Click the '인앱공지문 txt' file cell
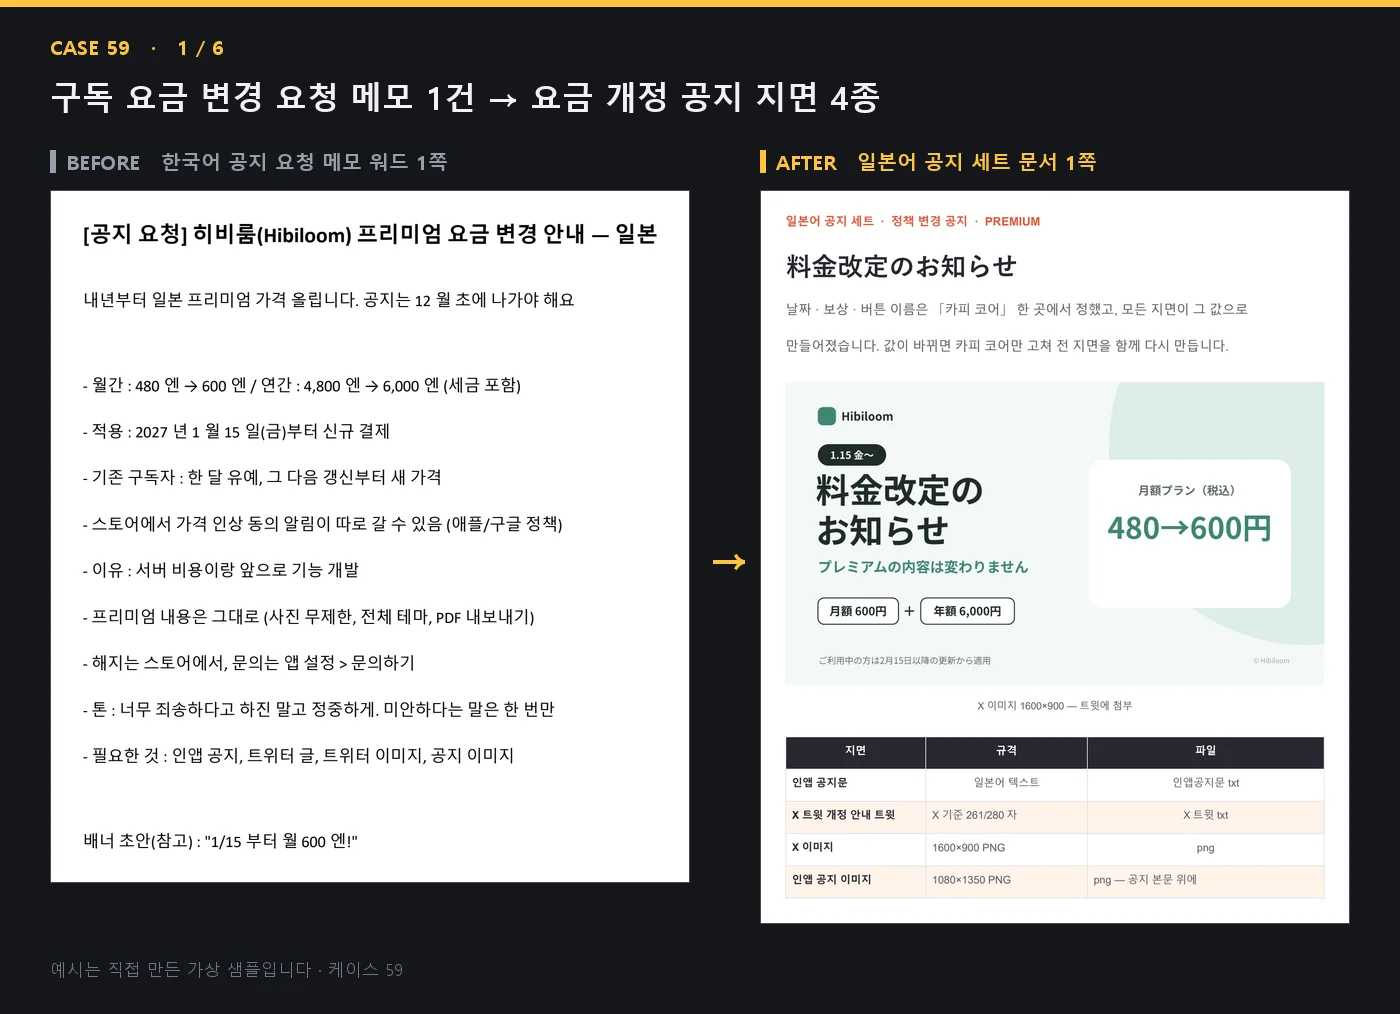 (1205, 783)
